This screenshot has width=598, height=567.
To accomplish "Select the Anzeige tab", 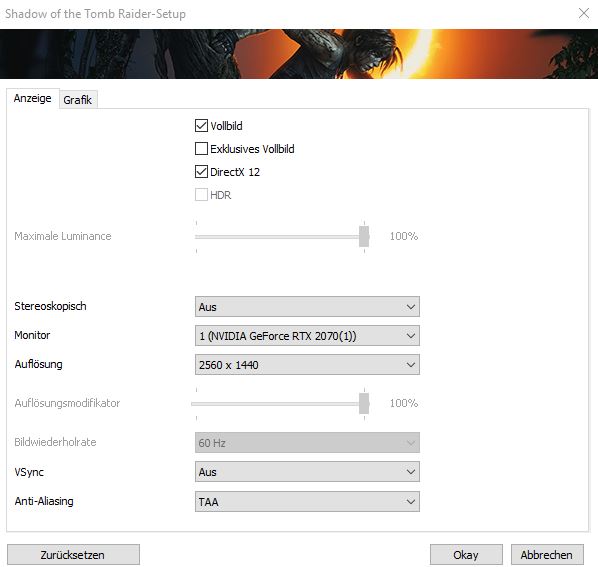I will pyautogui.click(x=33, y=98).
